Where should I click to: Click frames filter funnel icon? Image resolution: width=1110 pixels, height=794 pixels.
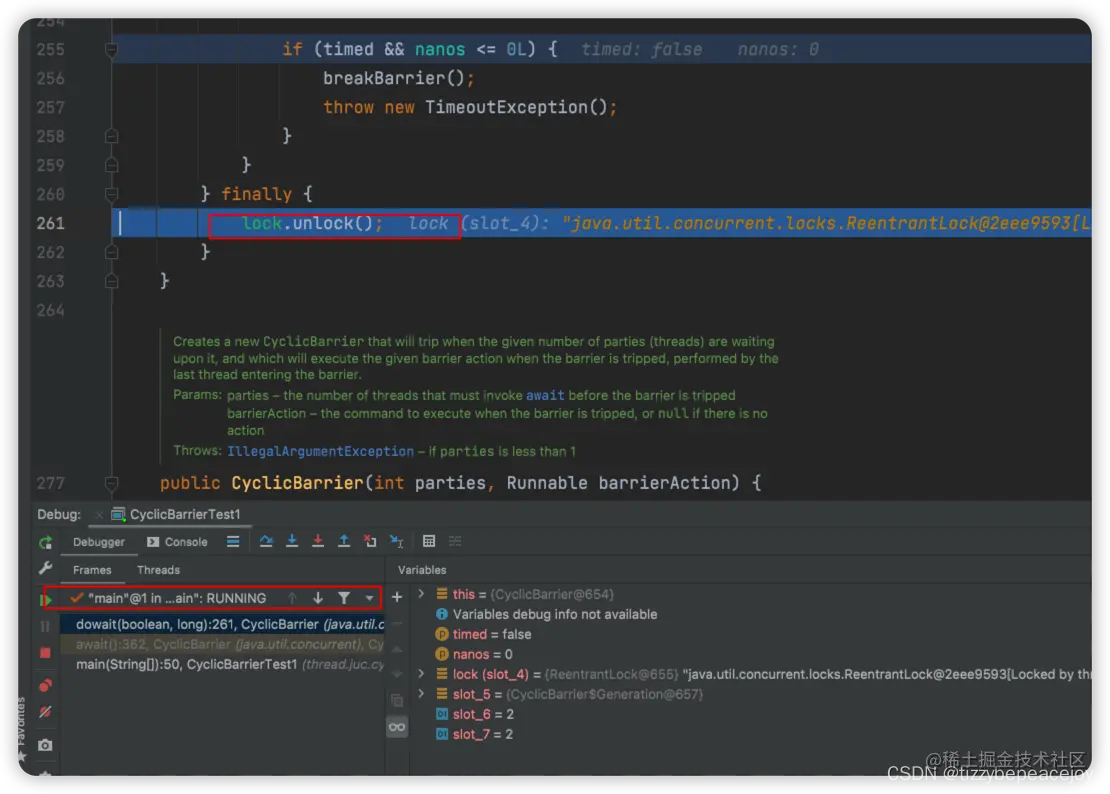344,599
